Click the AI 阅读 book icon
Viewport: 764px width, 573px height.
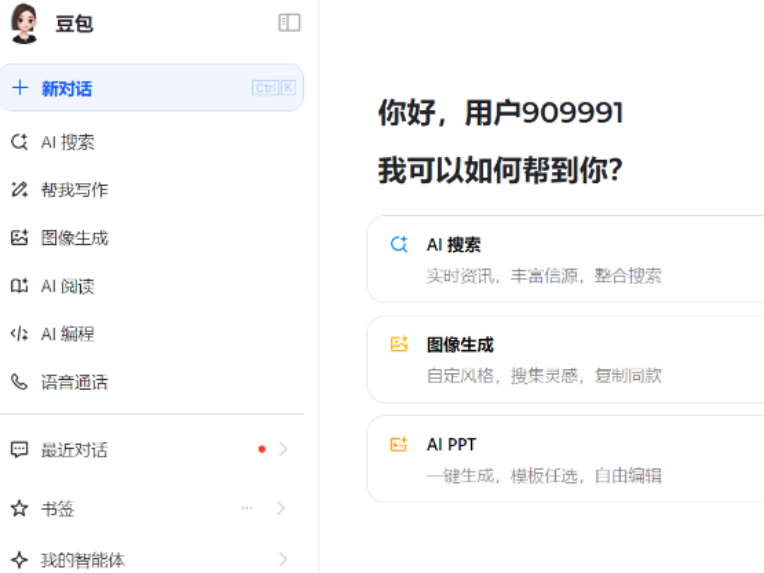19,286
